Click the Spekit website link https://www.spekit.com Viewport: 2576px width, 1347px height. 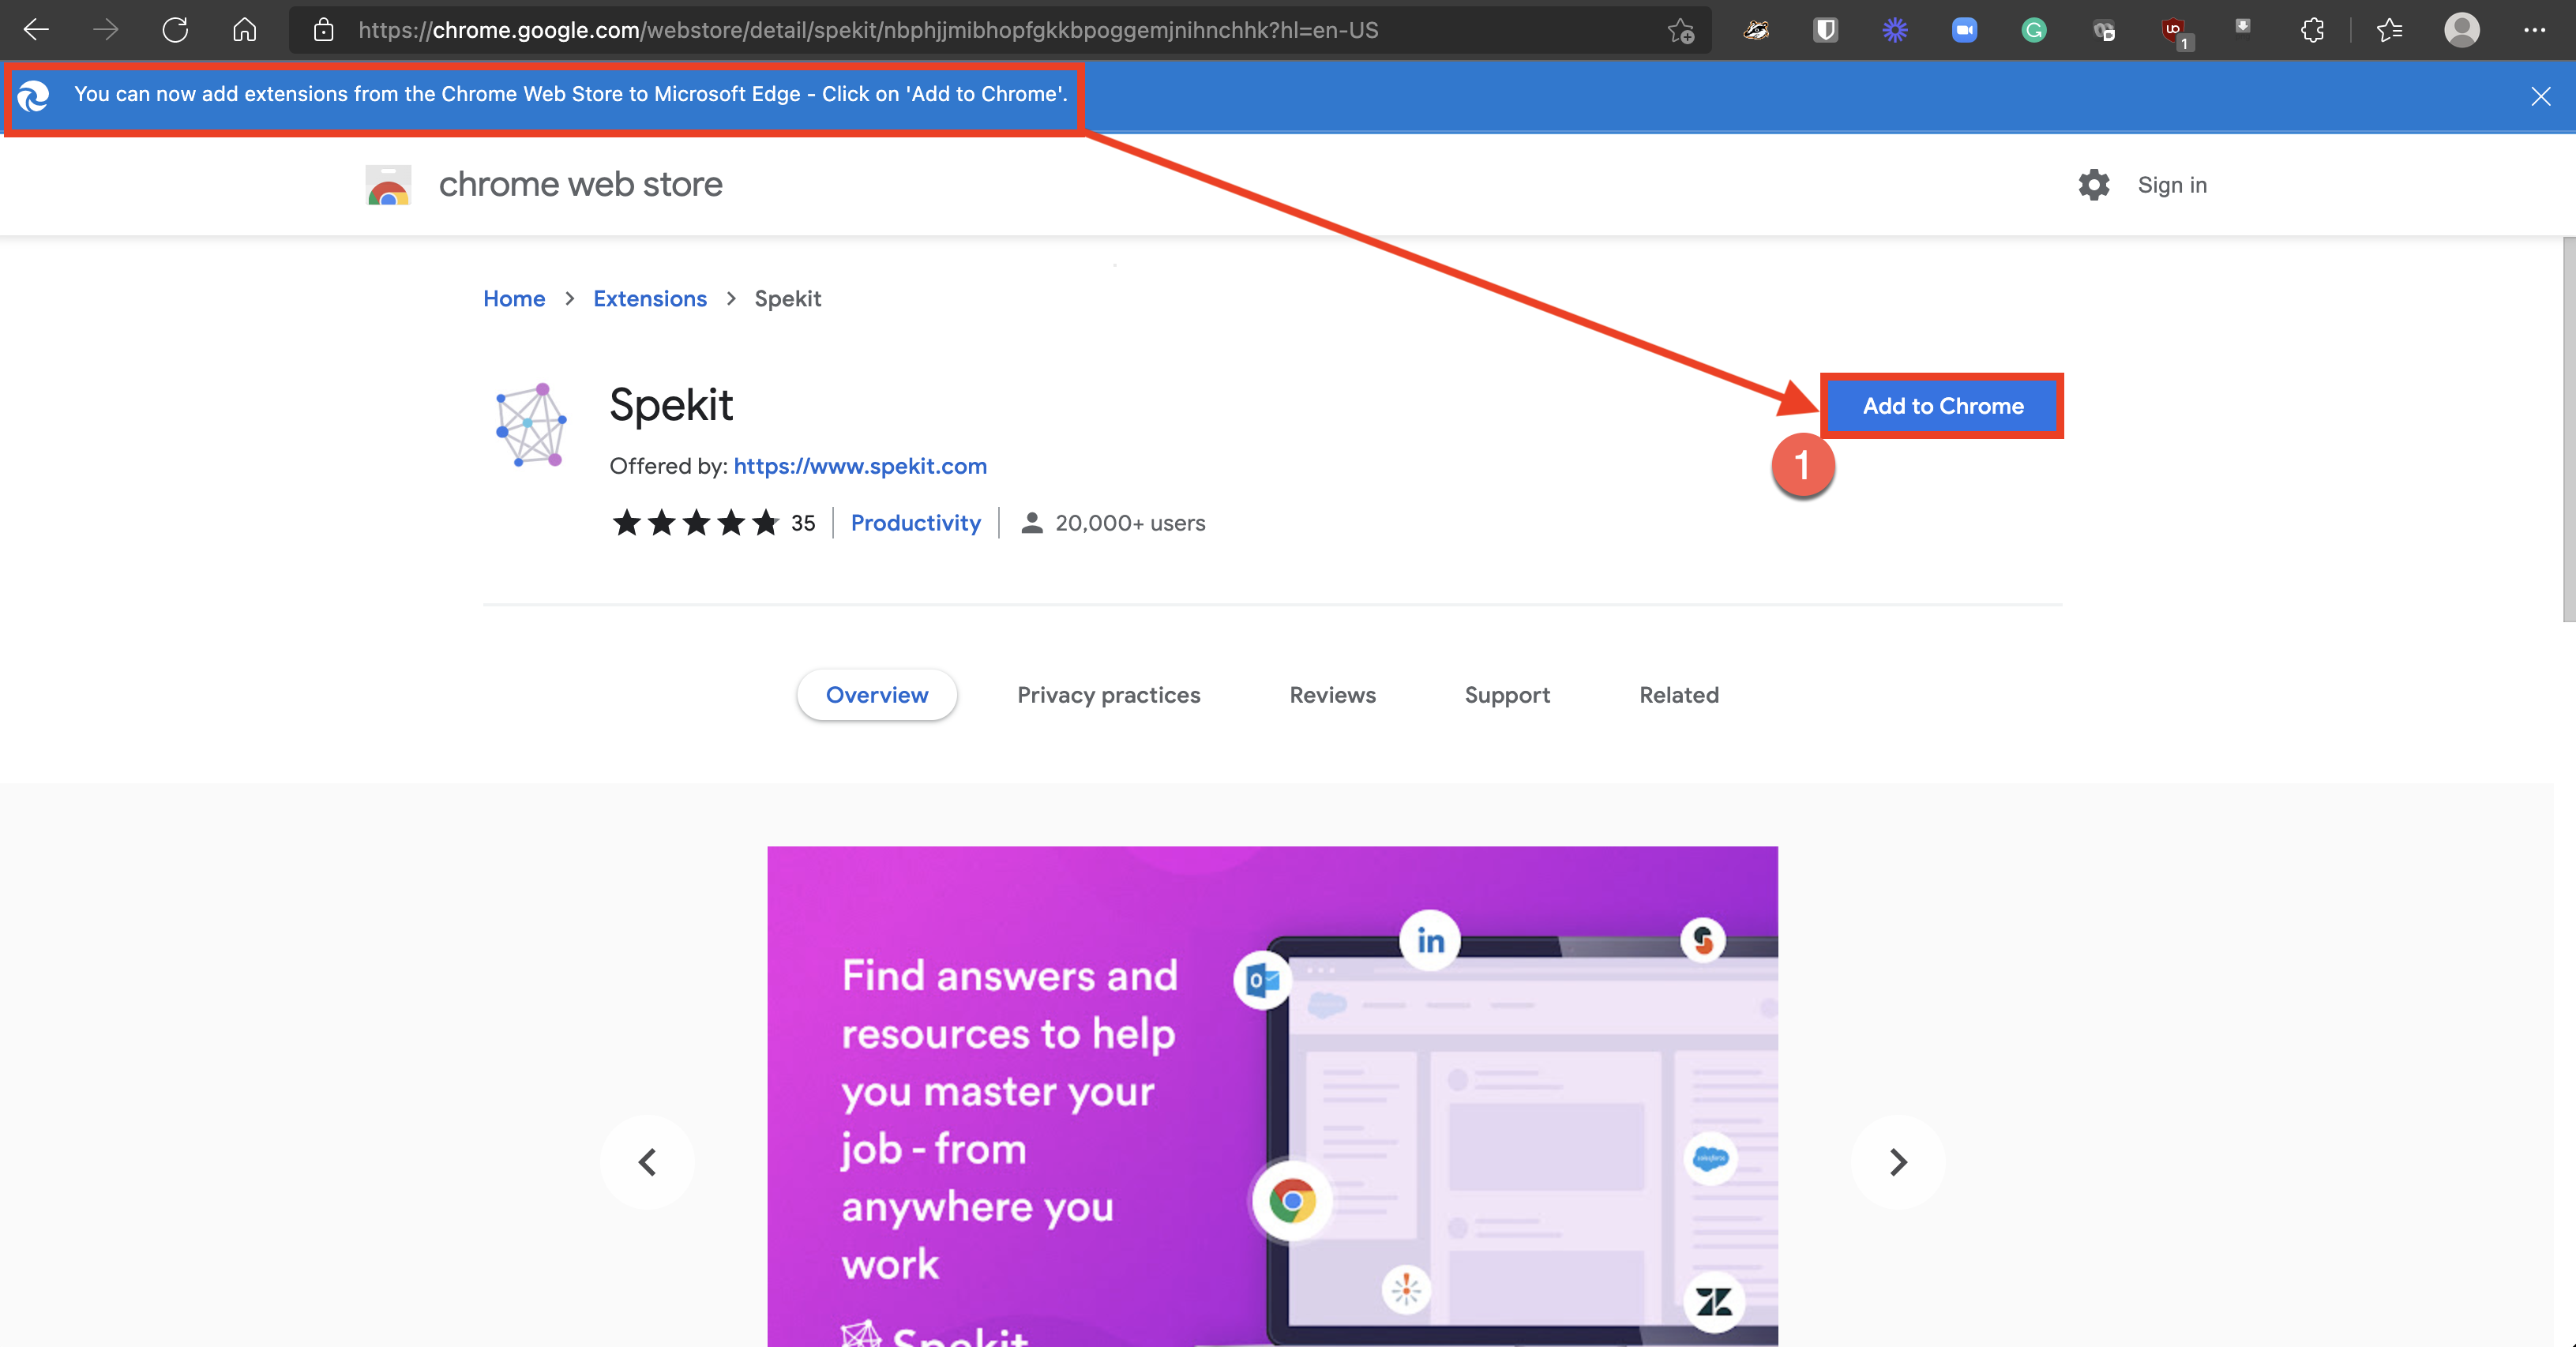click(860, 465)
